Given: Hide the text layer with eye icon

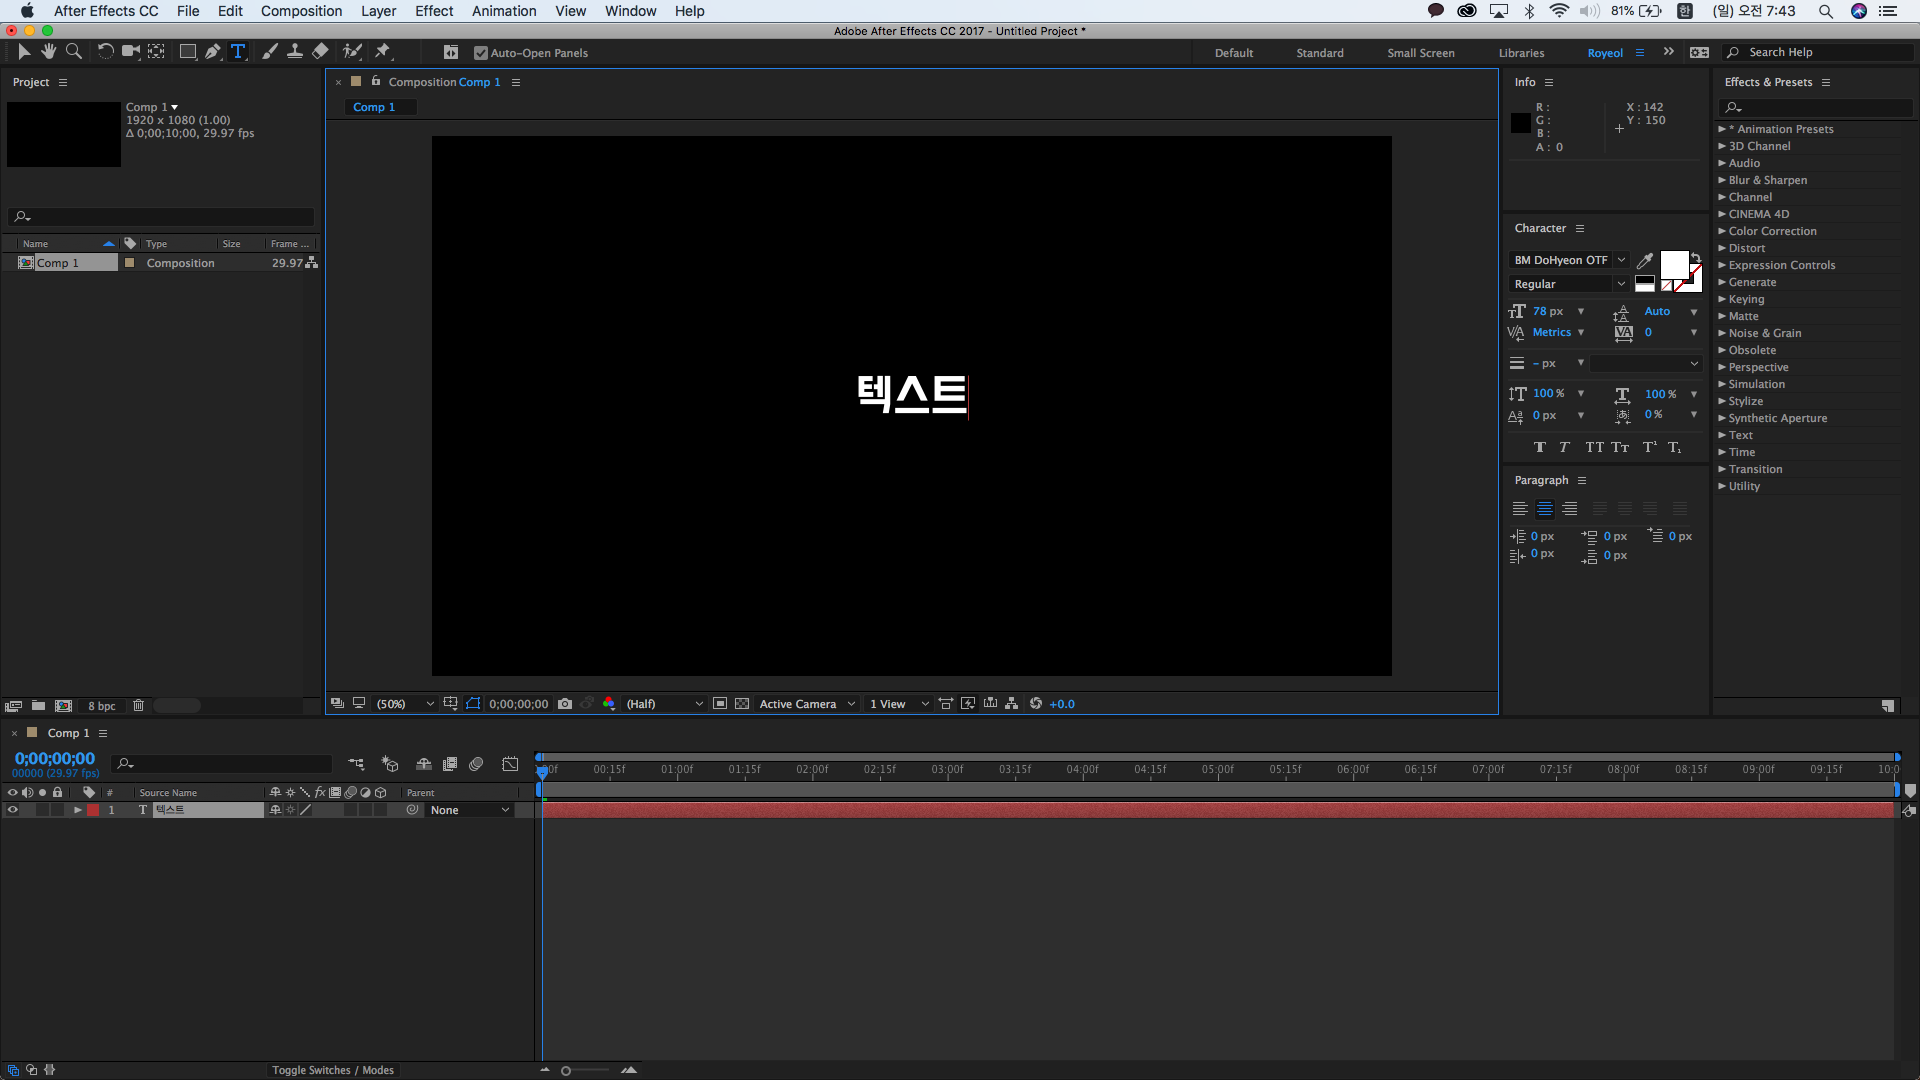Looking at the screenshot, I should (12, 810).
